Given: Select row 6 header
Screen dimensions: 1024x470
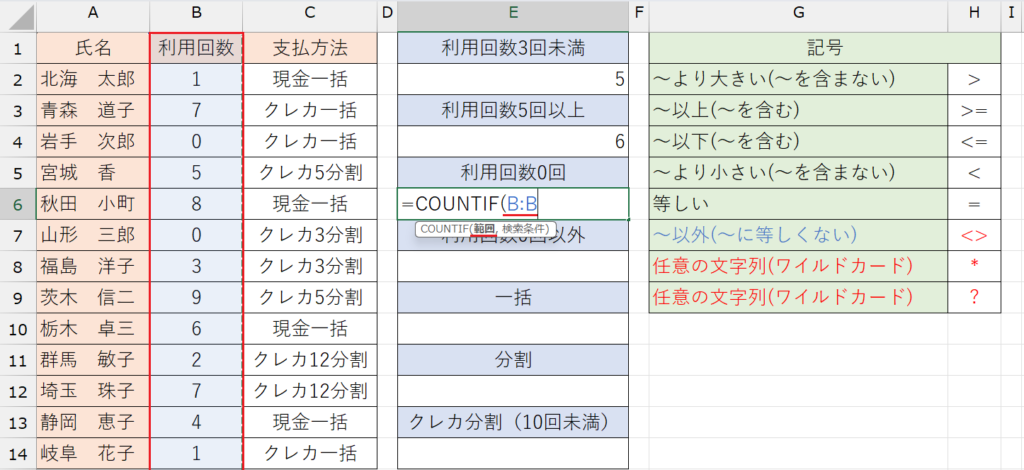Looking at the screenshot, I should (x=18, y=204).
